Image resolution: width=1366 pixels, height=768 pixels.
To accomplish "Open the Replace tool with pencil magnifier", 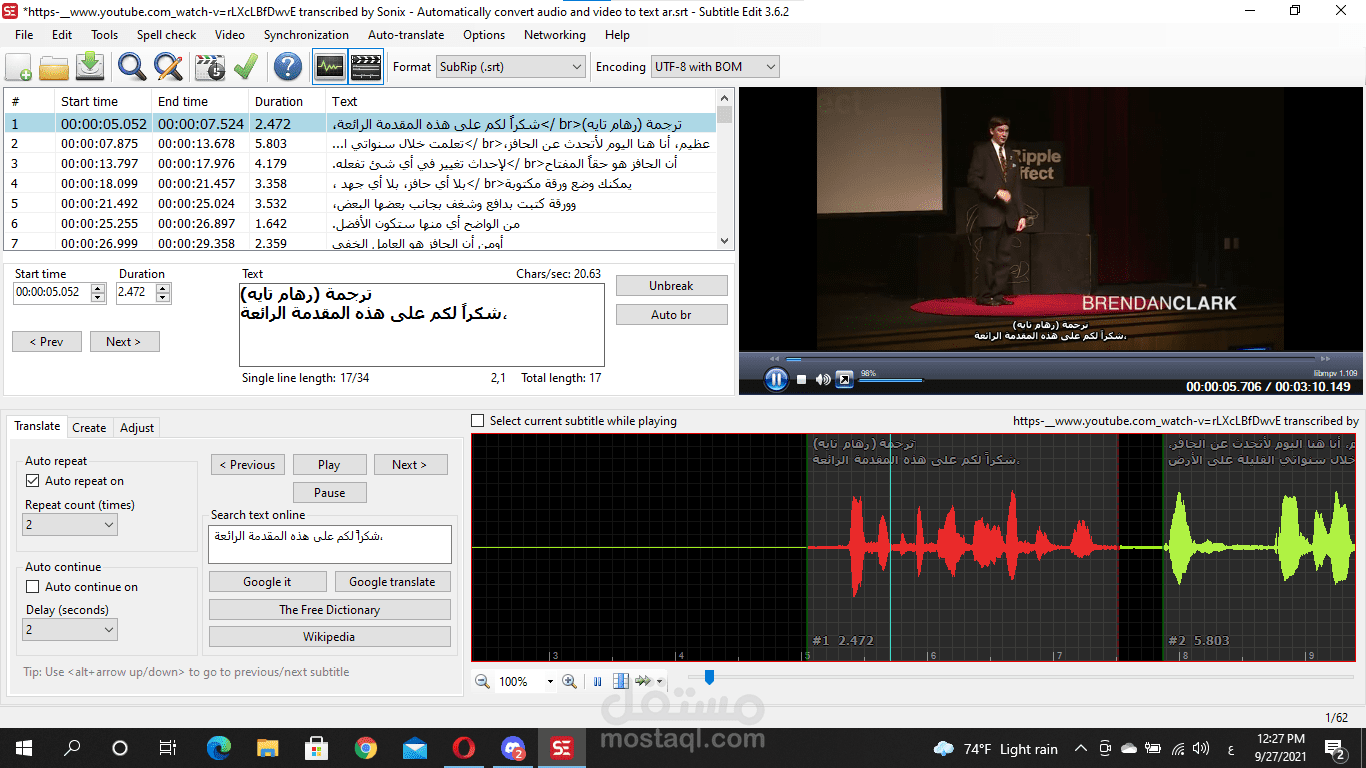I will tap(168, 67).
